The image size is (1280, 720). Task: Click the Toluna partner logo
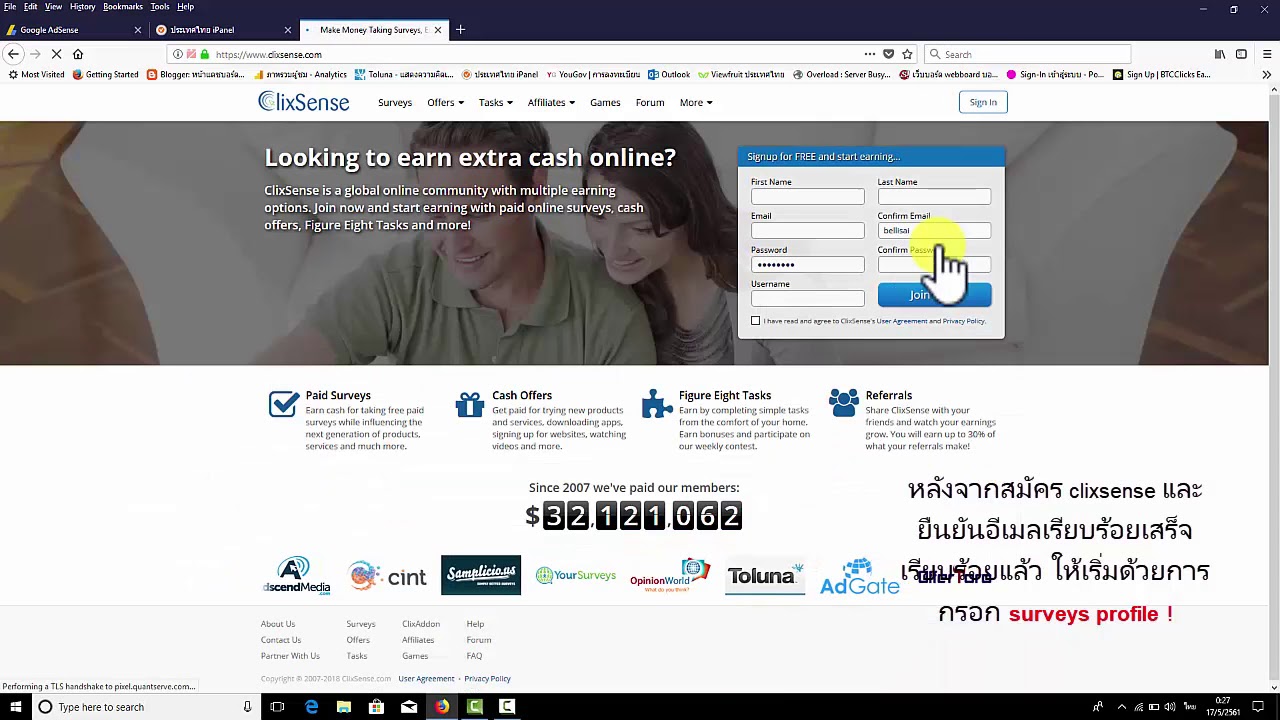coord(765,576)
